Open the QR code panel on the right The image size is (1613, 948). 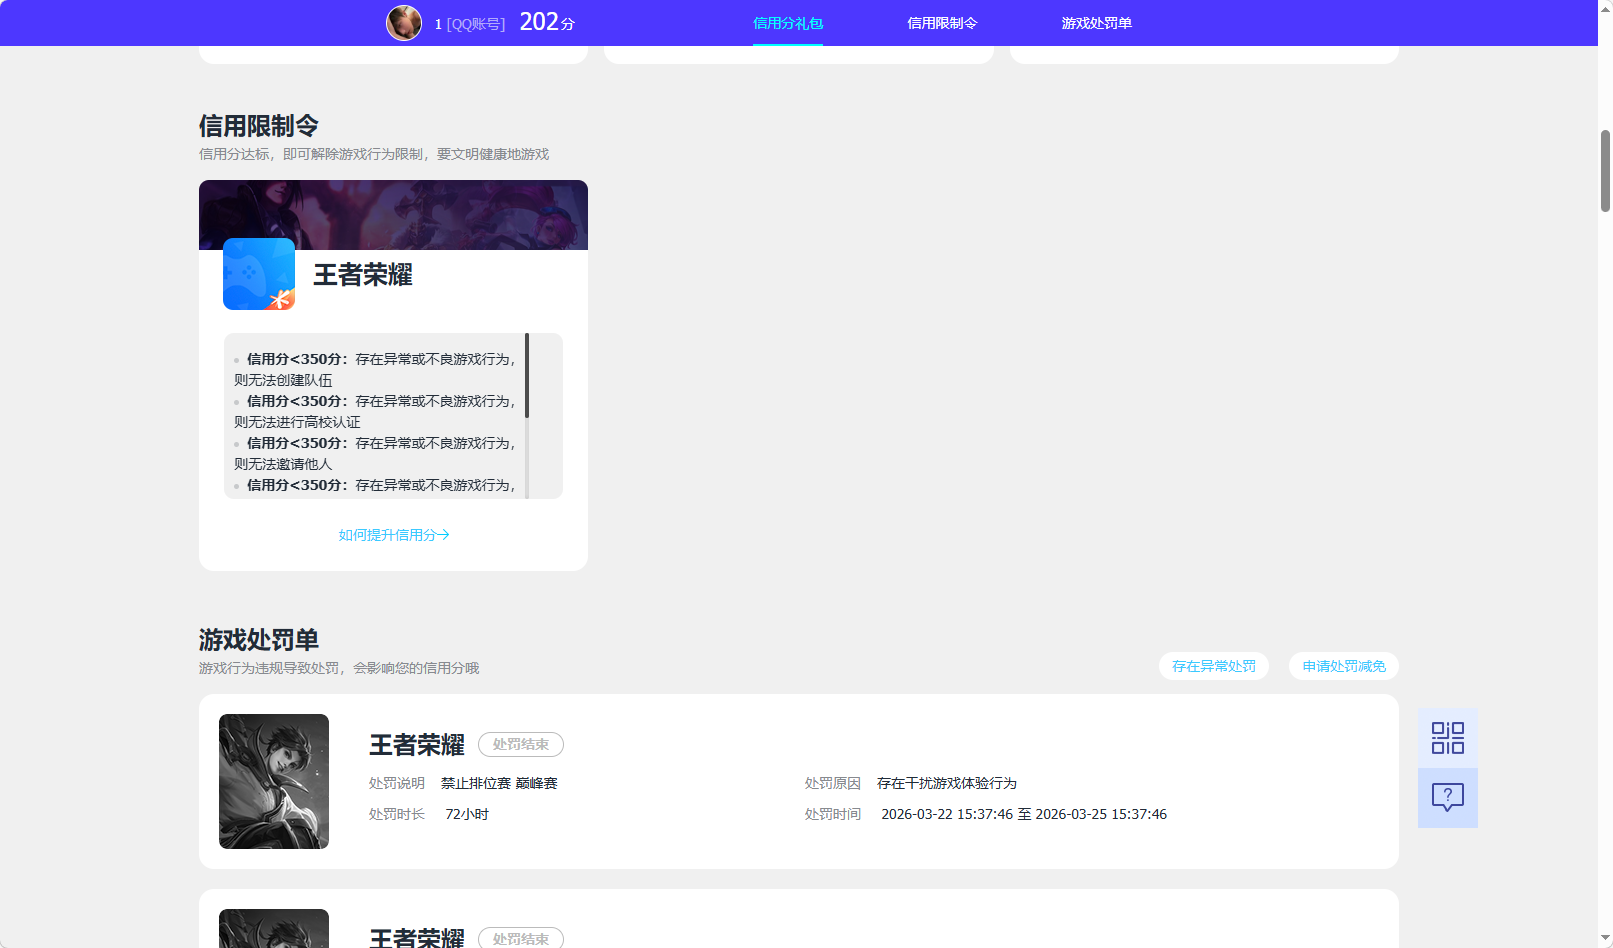(1447, 736)
